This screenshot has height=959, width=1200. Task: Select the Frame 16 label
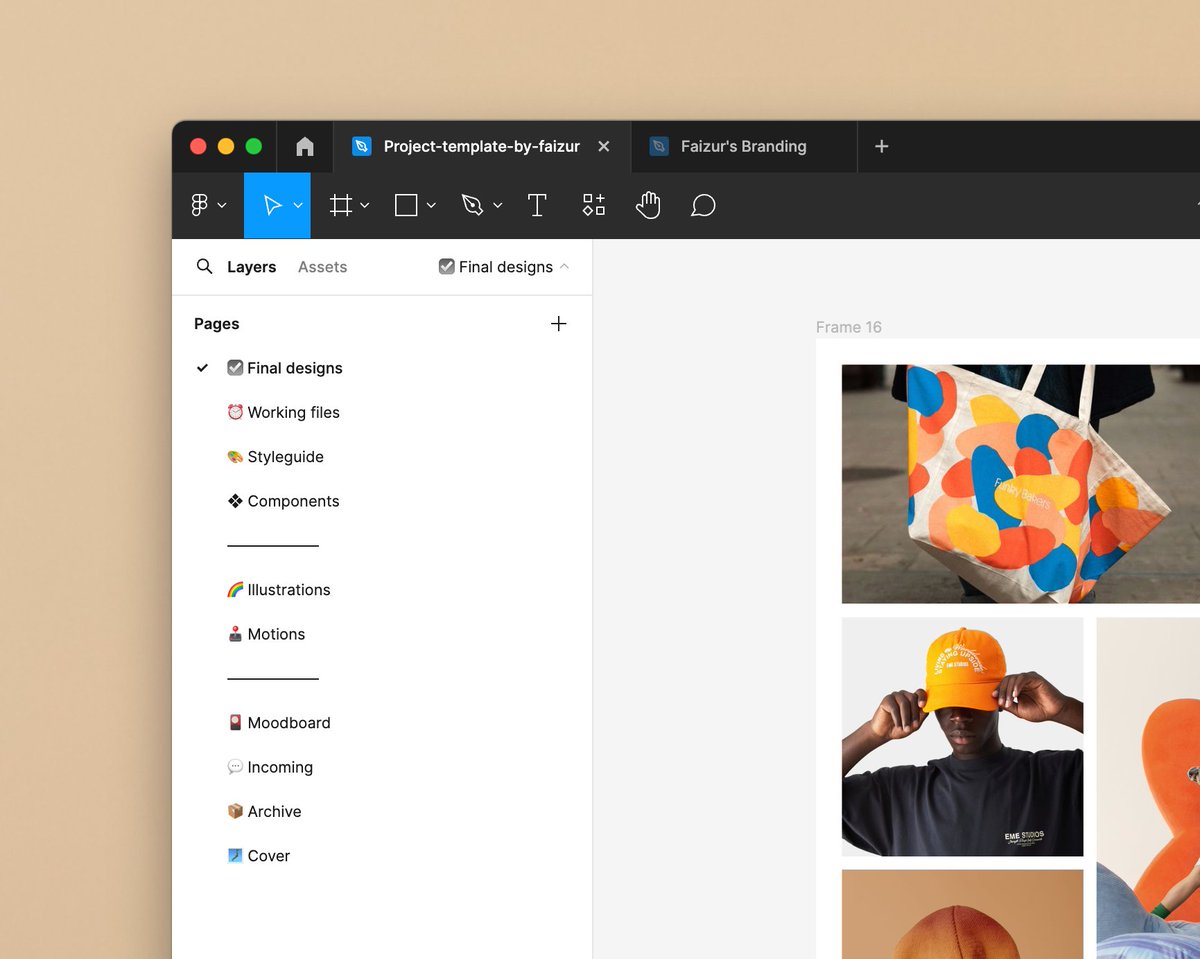point(848,327)
